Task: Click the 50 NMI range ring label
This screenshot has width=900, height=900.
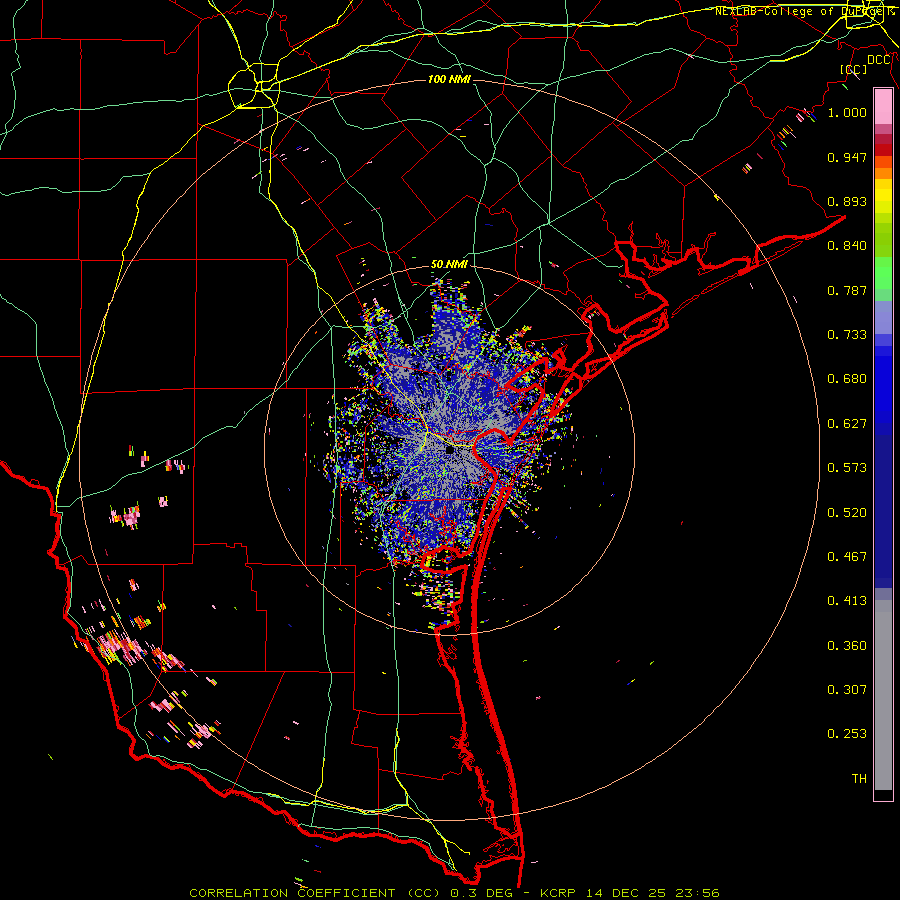Action: [x=449, y=264]
